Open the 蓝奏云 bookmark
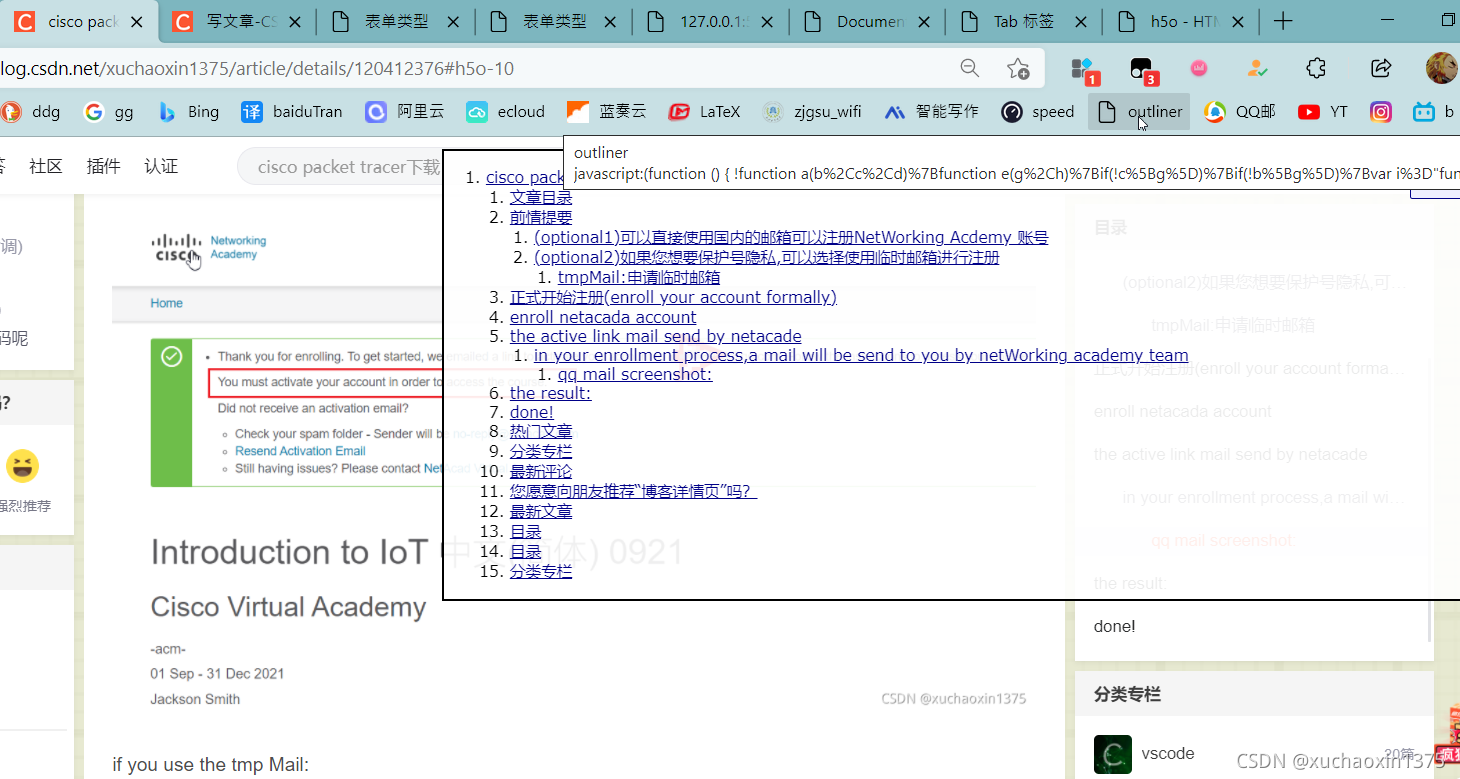The image size is (1460, 779). coord(607,112)
